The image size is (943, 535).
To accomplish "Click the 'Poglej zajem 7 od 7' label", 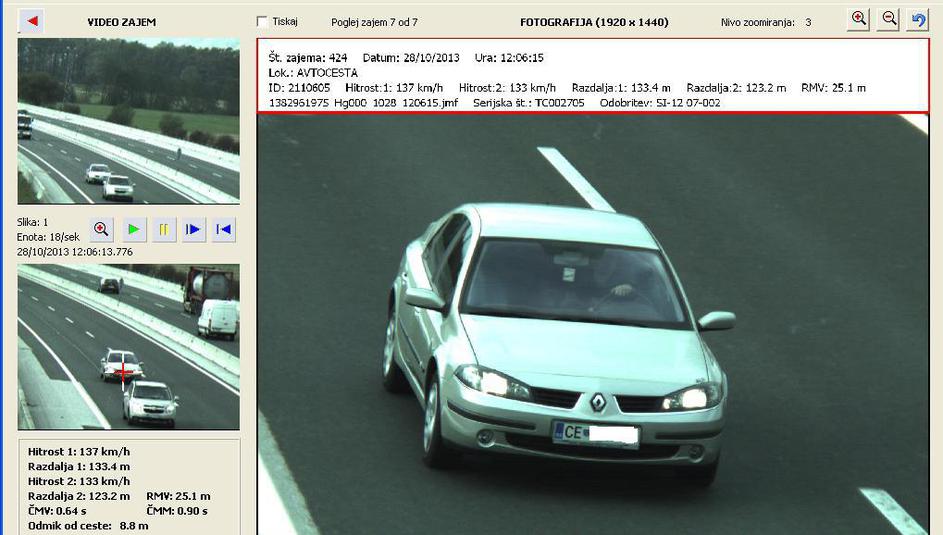I will (374, 22).
